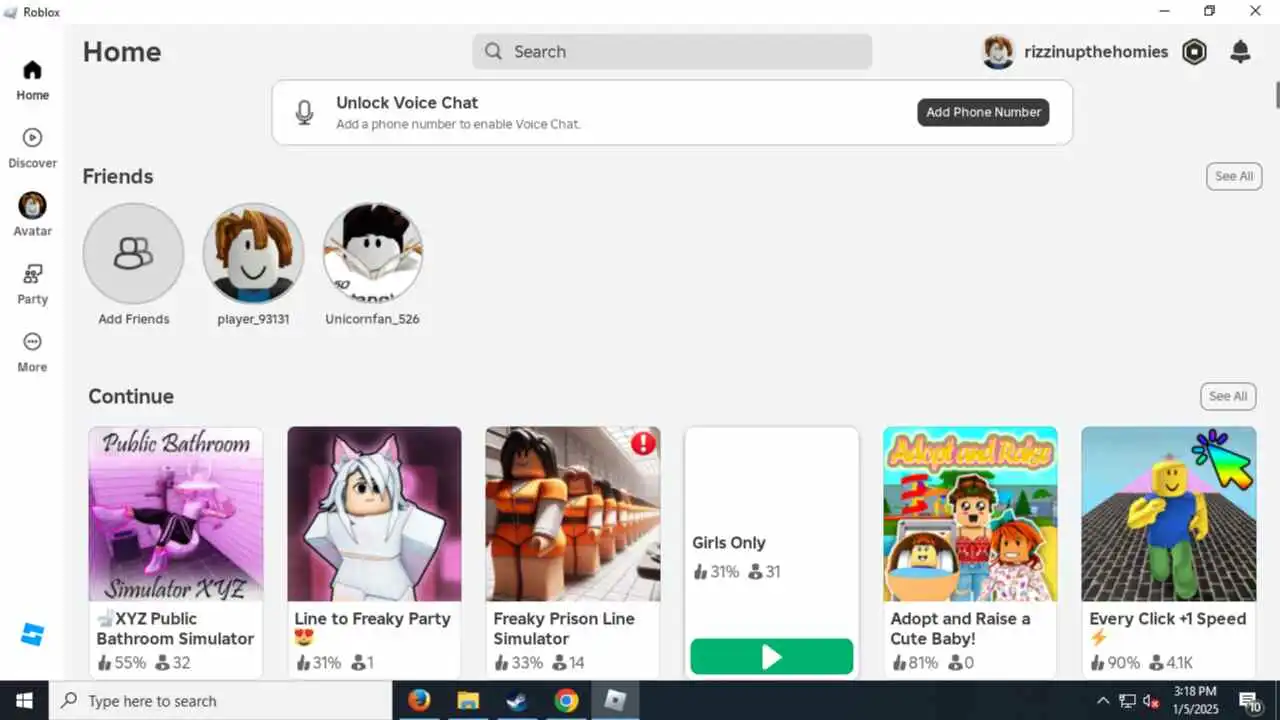
Task: Show hidden system tray icons
Action: click(x=1103, y=701)
